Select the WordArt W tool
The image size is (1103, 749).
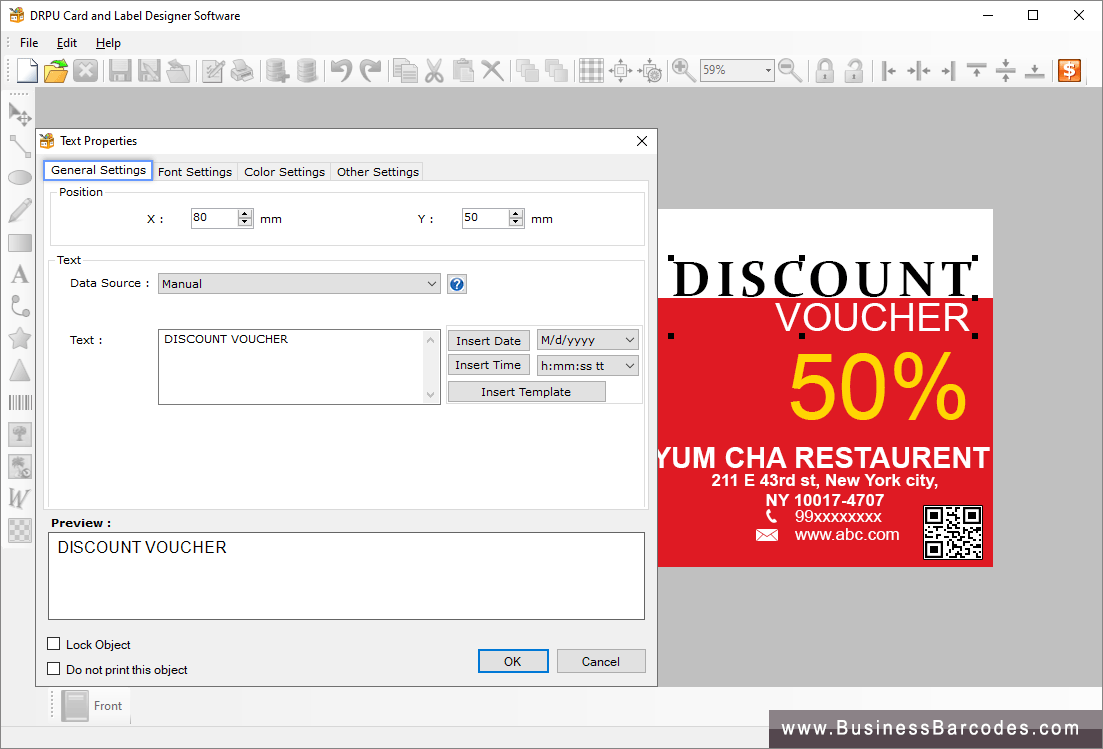[19, 498]
